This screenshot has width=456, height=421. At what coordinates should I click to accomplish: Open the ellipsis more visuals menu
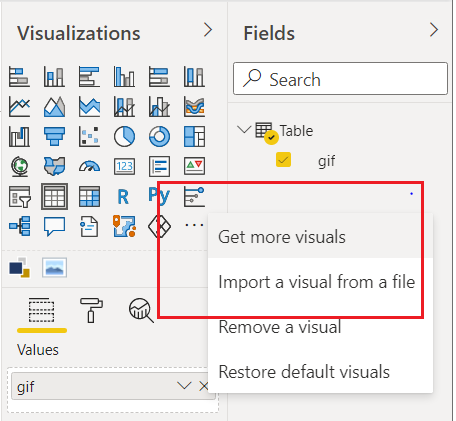coord(194,225)
